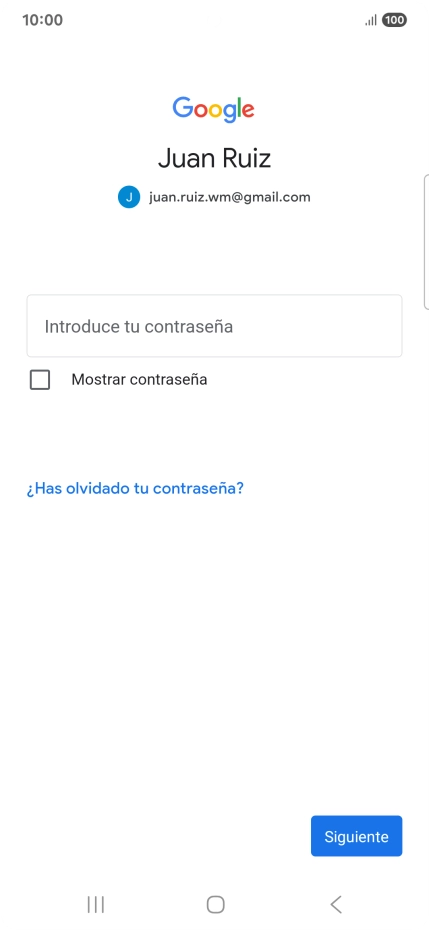Image resolution: width=429 pixels, height=930 pixels.
Task: Tap the green letter l in Google logo
Action: point(237,107)
